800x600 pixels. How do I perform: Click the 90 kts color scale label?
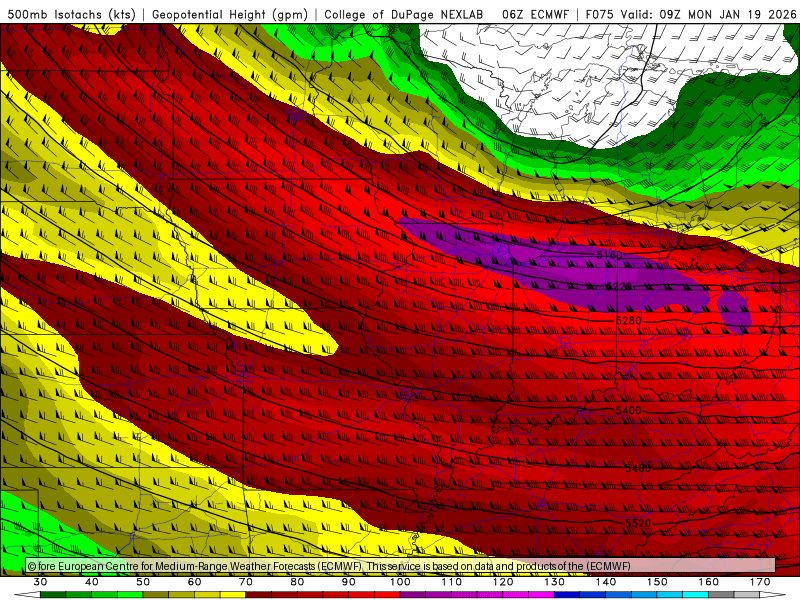click(x=349, y=582)
